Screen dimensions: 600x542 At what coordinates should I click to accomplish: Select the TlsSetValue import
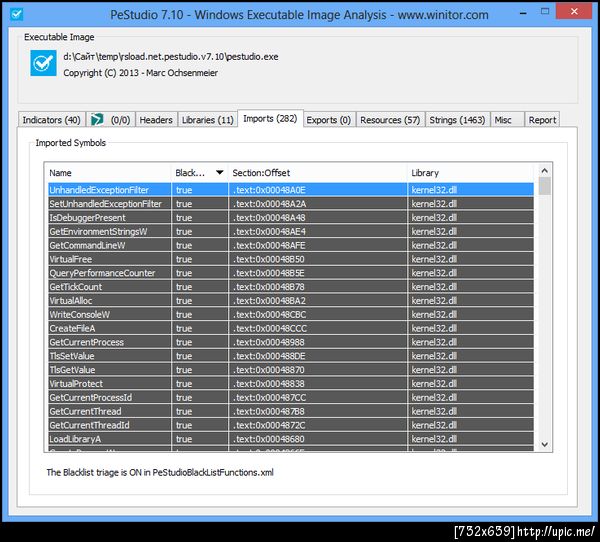[x=291, y=356]
